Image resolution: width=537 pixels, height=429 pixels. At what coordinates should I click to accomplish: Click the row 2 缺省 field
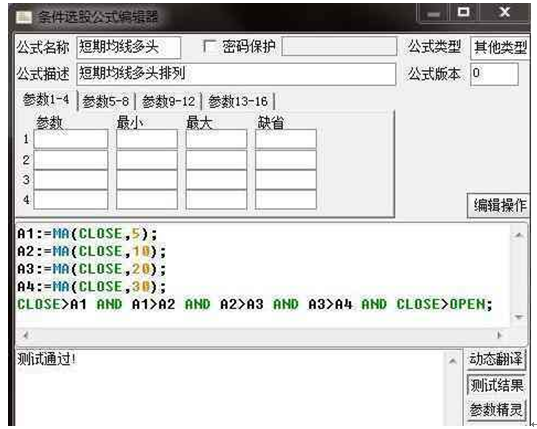tap(286, 160)
